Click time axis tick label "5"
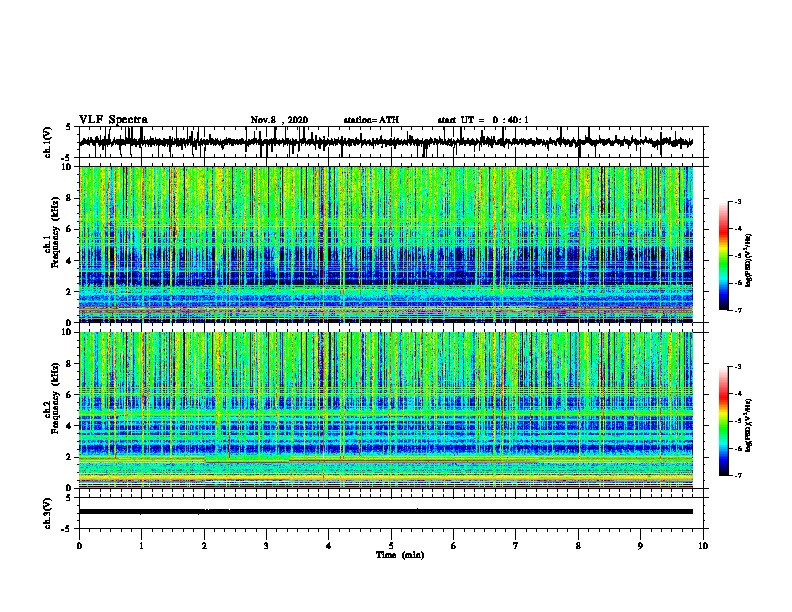This screenshot has height=612, width=792. [x=391, y=545]
